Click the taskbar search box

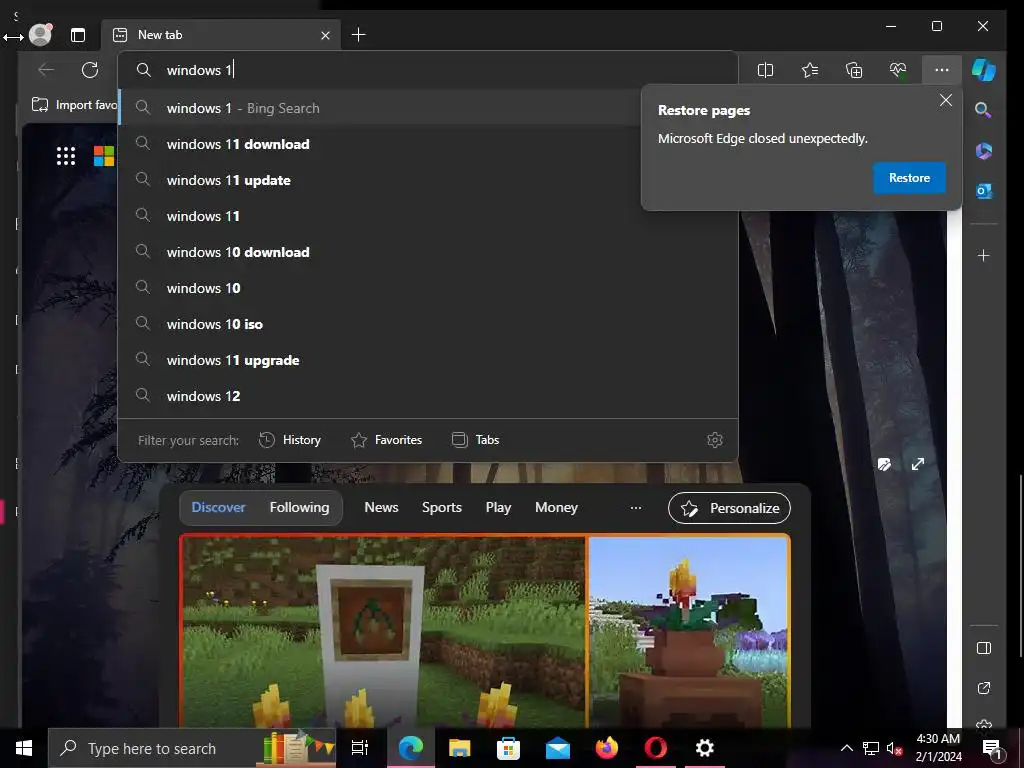click(192, 748)
